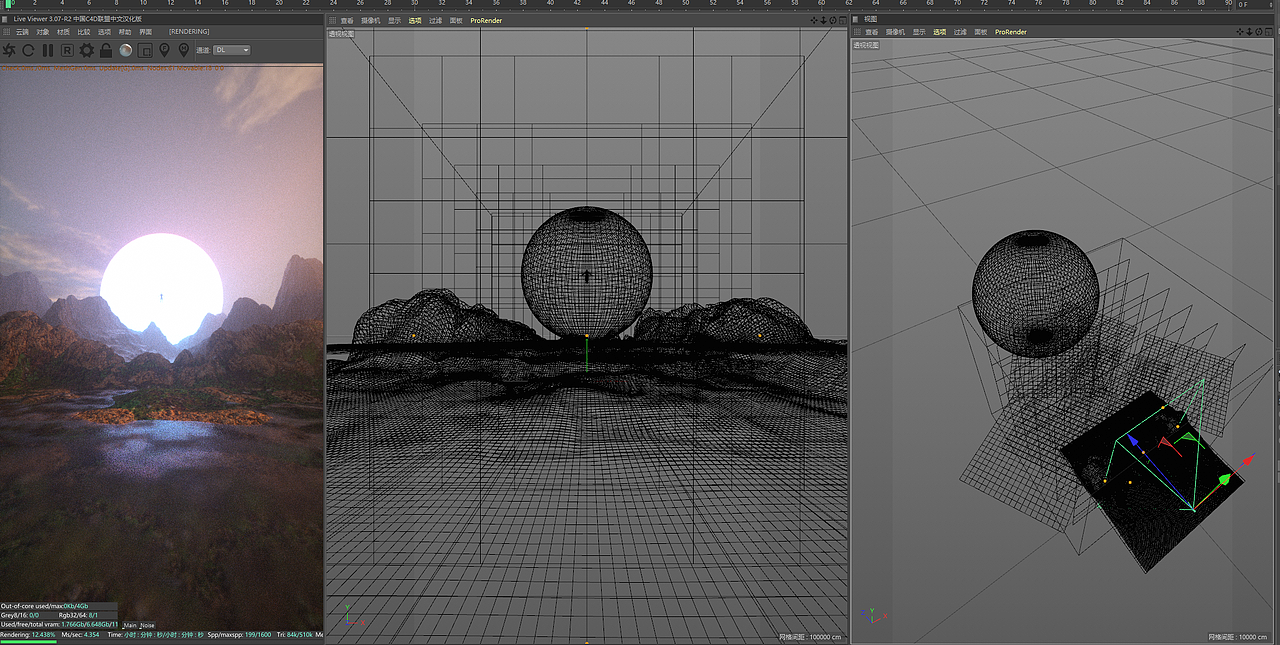
Task: Click the Rendering 12.438% status text
Action: tap(28, 635)
